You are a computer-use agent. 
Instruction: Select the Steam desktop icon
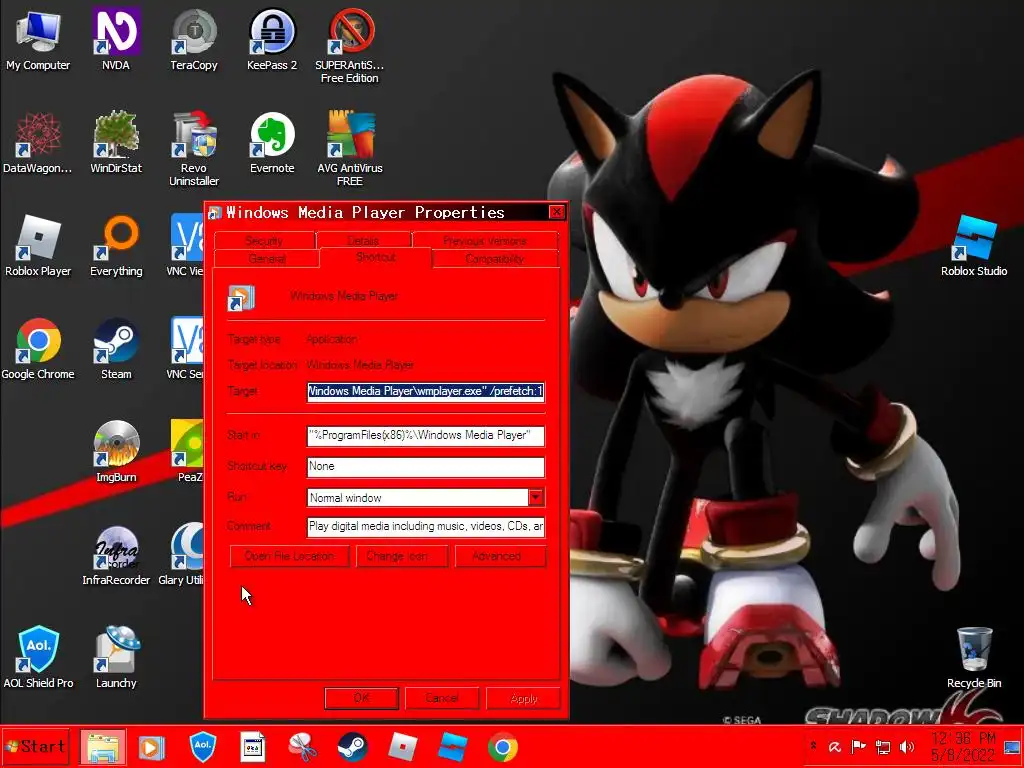pos(116,349)
